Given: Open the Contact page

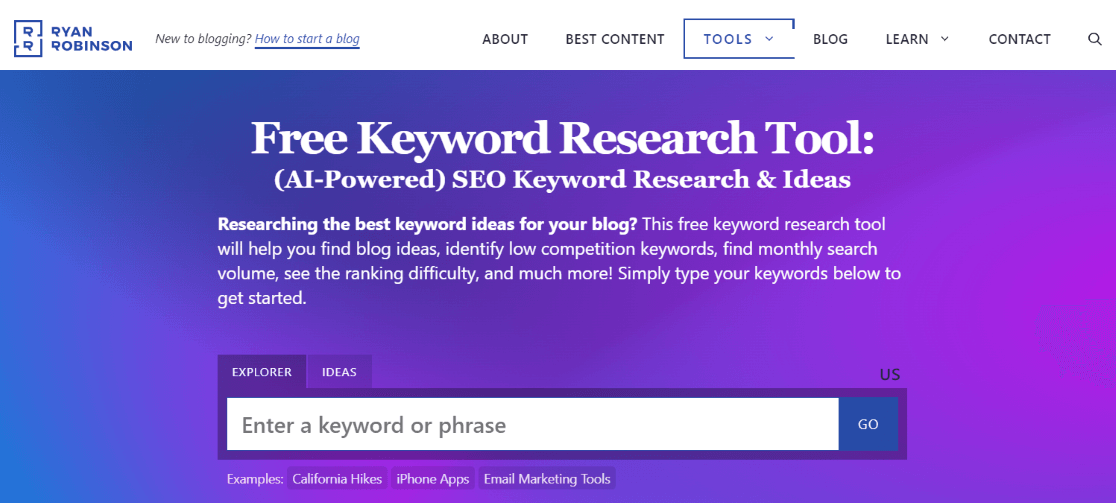Looking at the screenshot, I should tap(1019, 39).
